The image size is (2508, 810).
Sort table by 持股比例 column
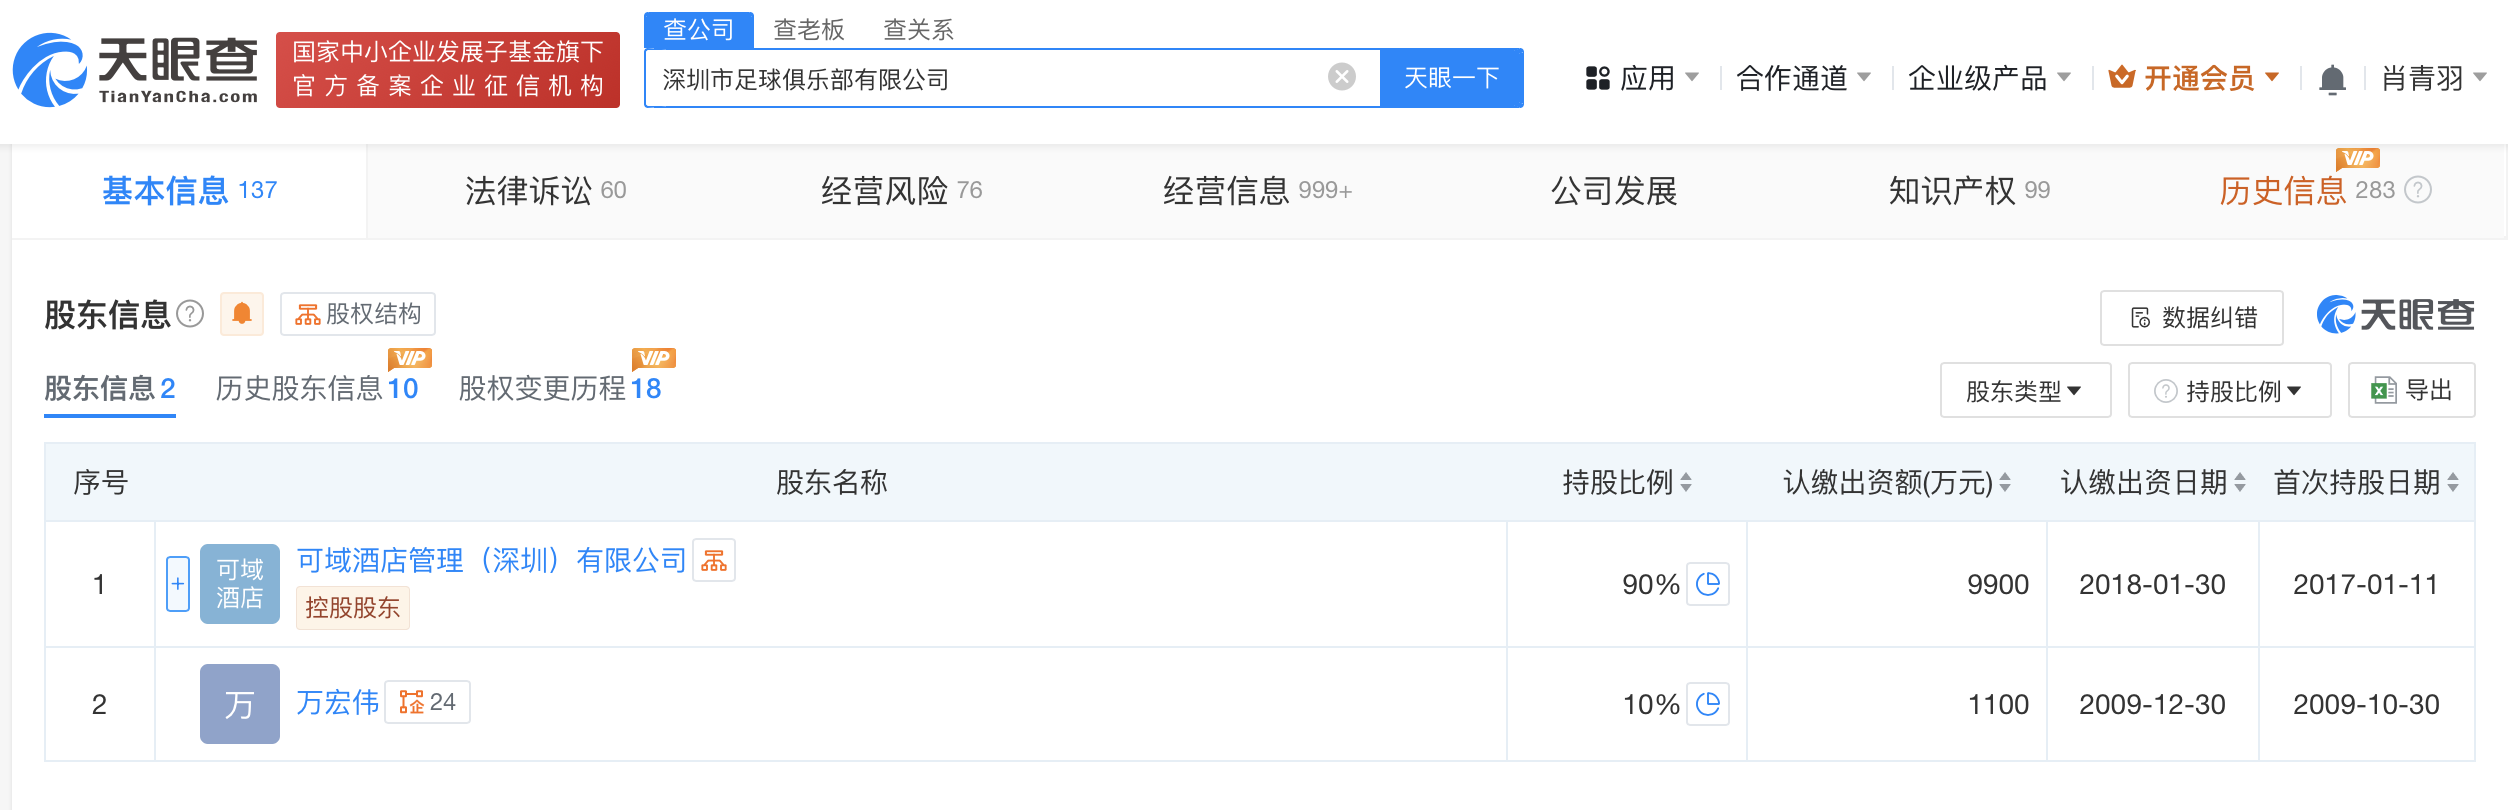pos(1686,483)
